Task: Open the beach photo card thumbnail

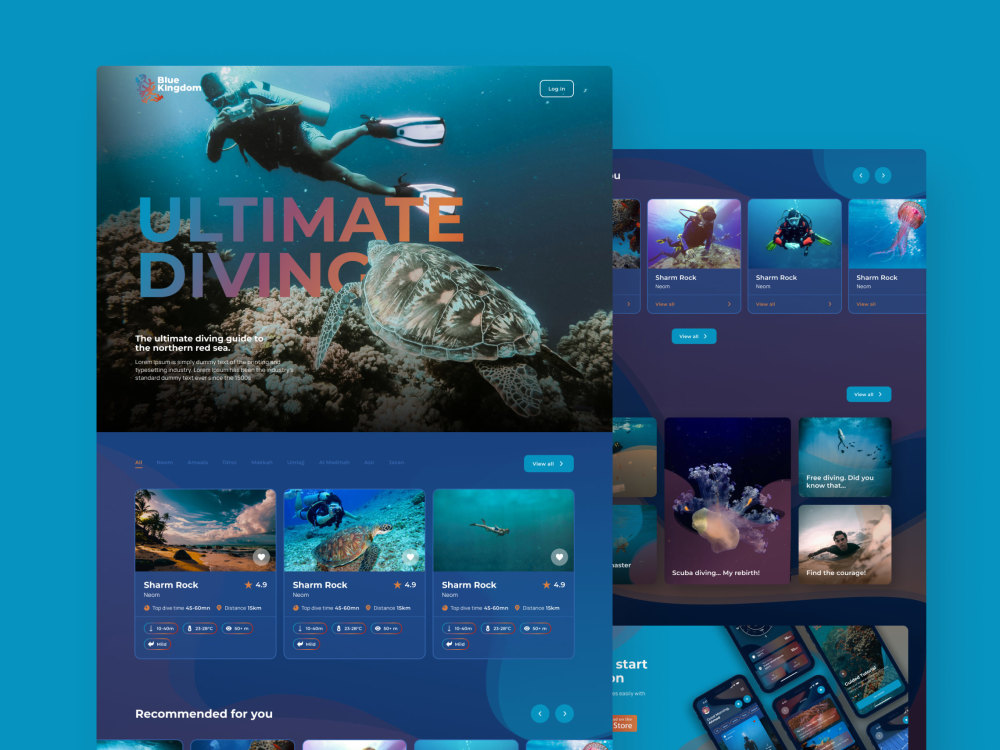Action: 205,531
